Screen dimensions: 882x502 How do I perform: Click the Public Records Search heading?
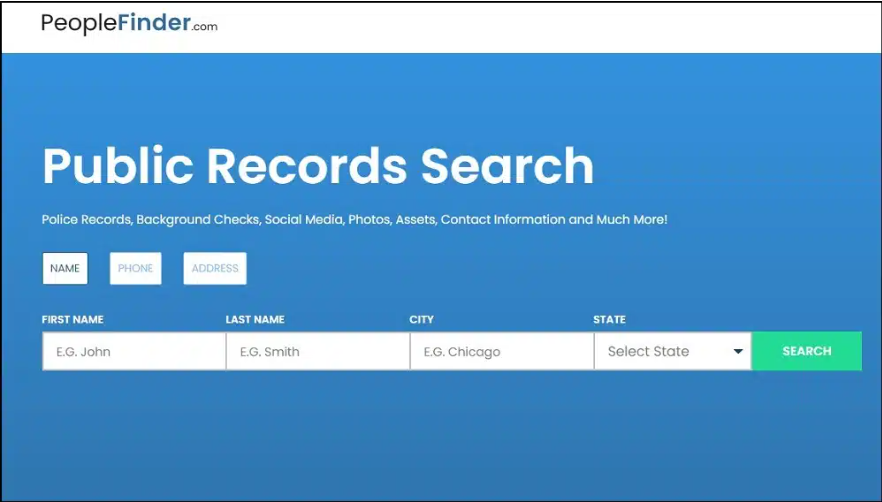click(318, 167)
